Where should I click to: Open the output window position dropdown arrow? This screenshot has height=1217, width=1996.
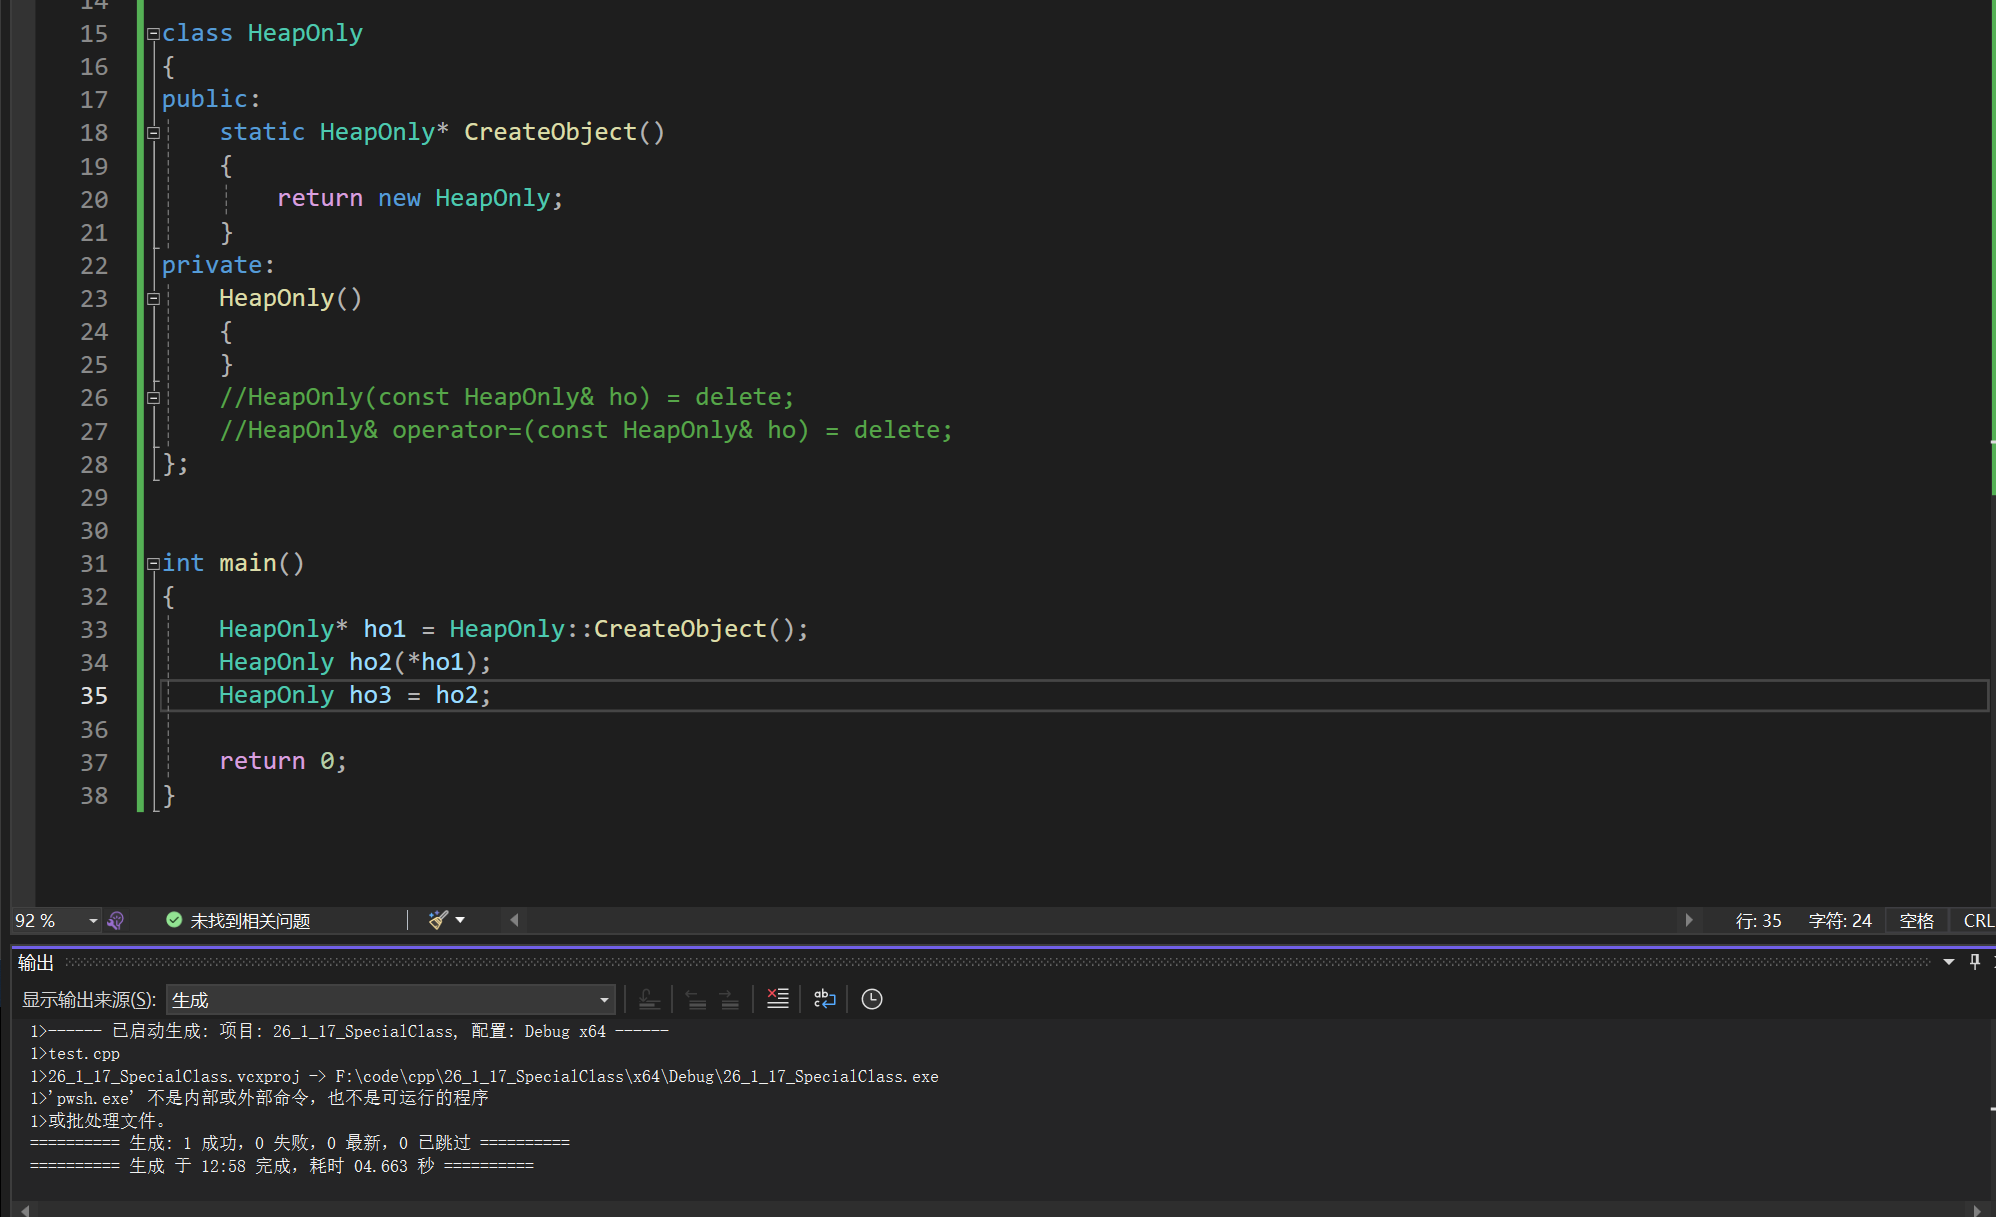tap(1948, 962)
